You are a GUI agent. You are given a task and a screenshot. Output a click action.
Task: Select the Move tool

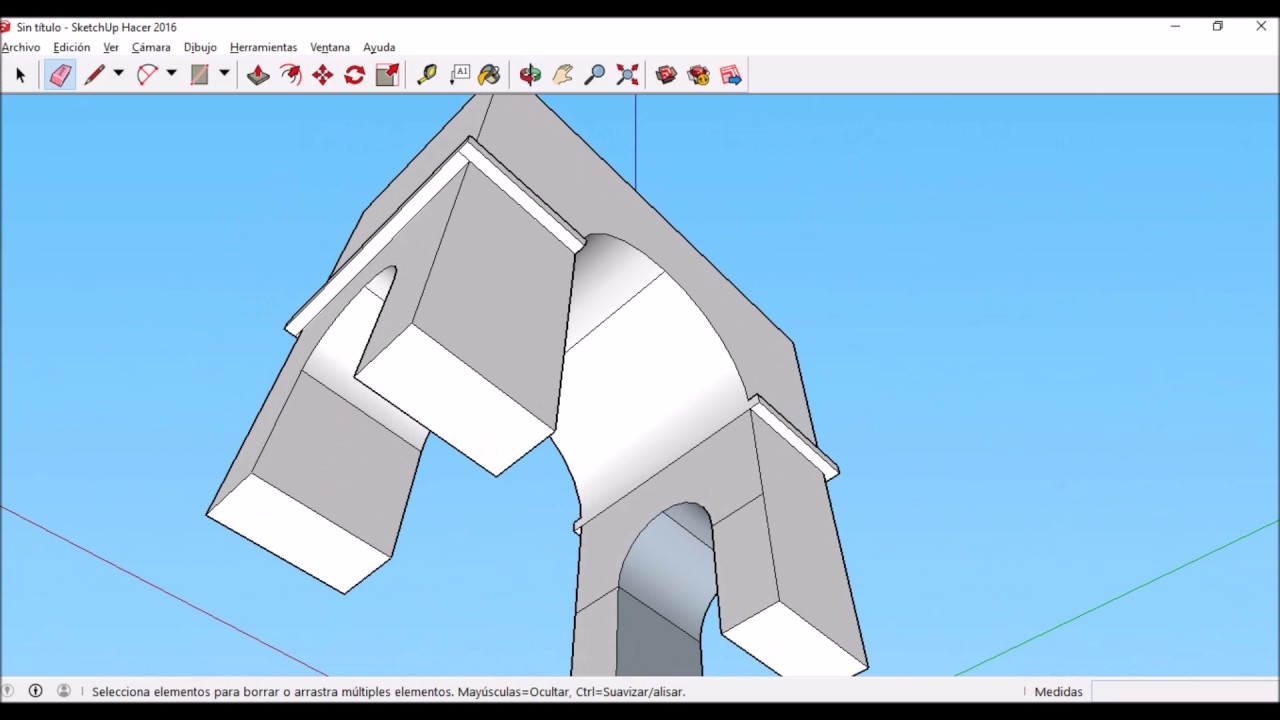pos(322,75)
